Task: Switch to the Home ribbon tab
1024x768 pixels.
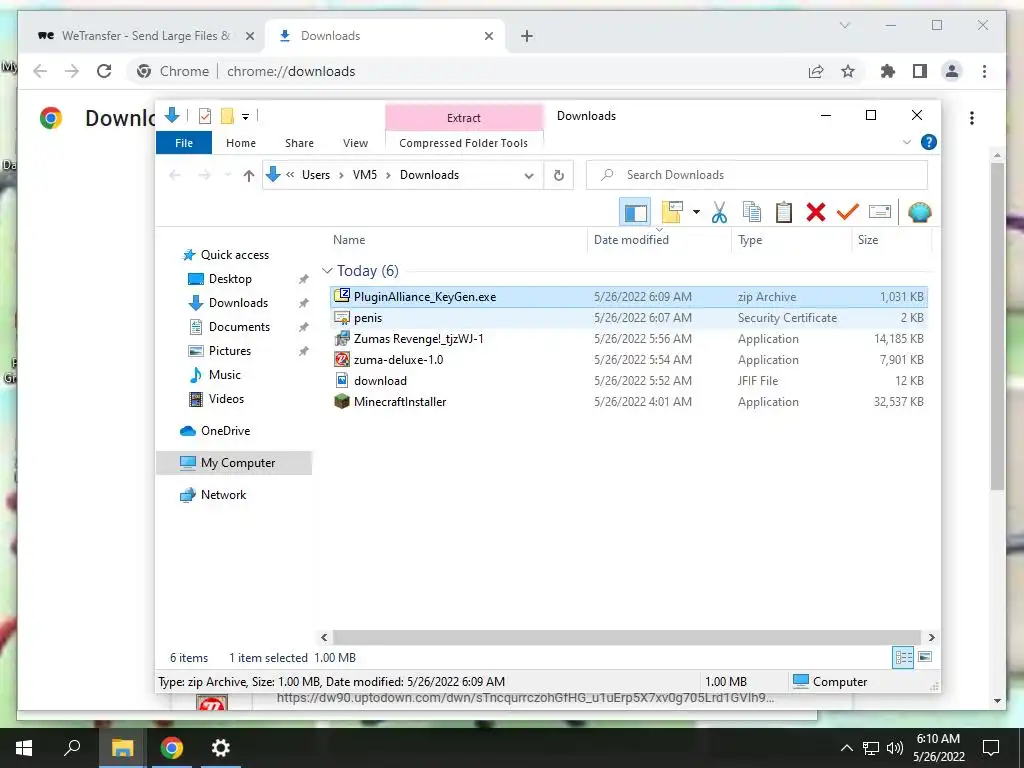Action: coord(241,143)
